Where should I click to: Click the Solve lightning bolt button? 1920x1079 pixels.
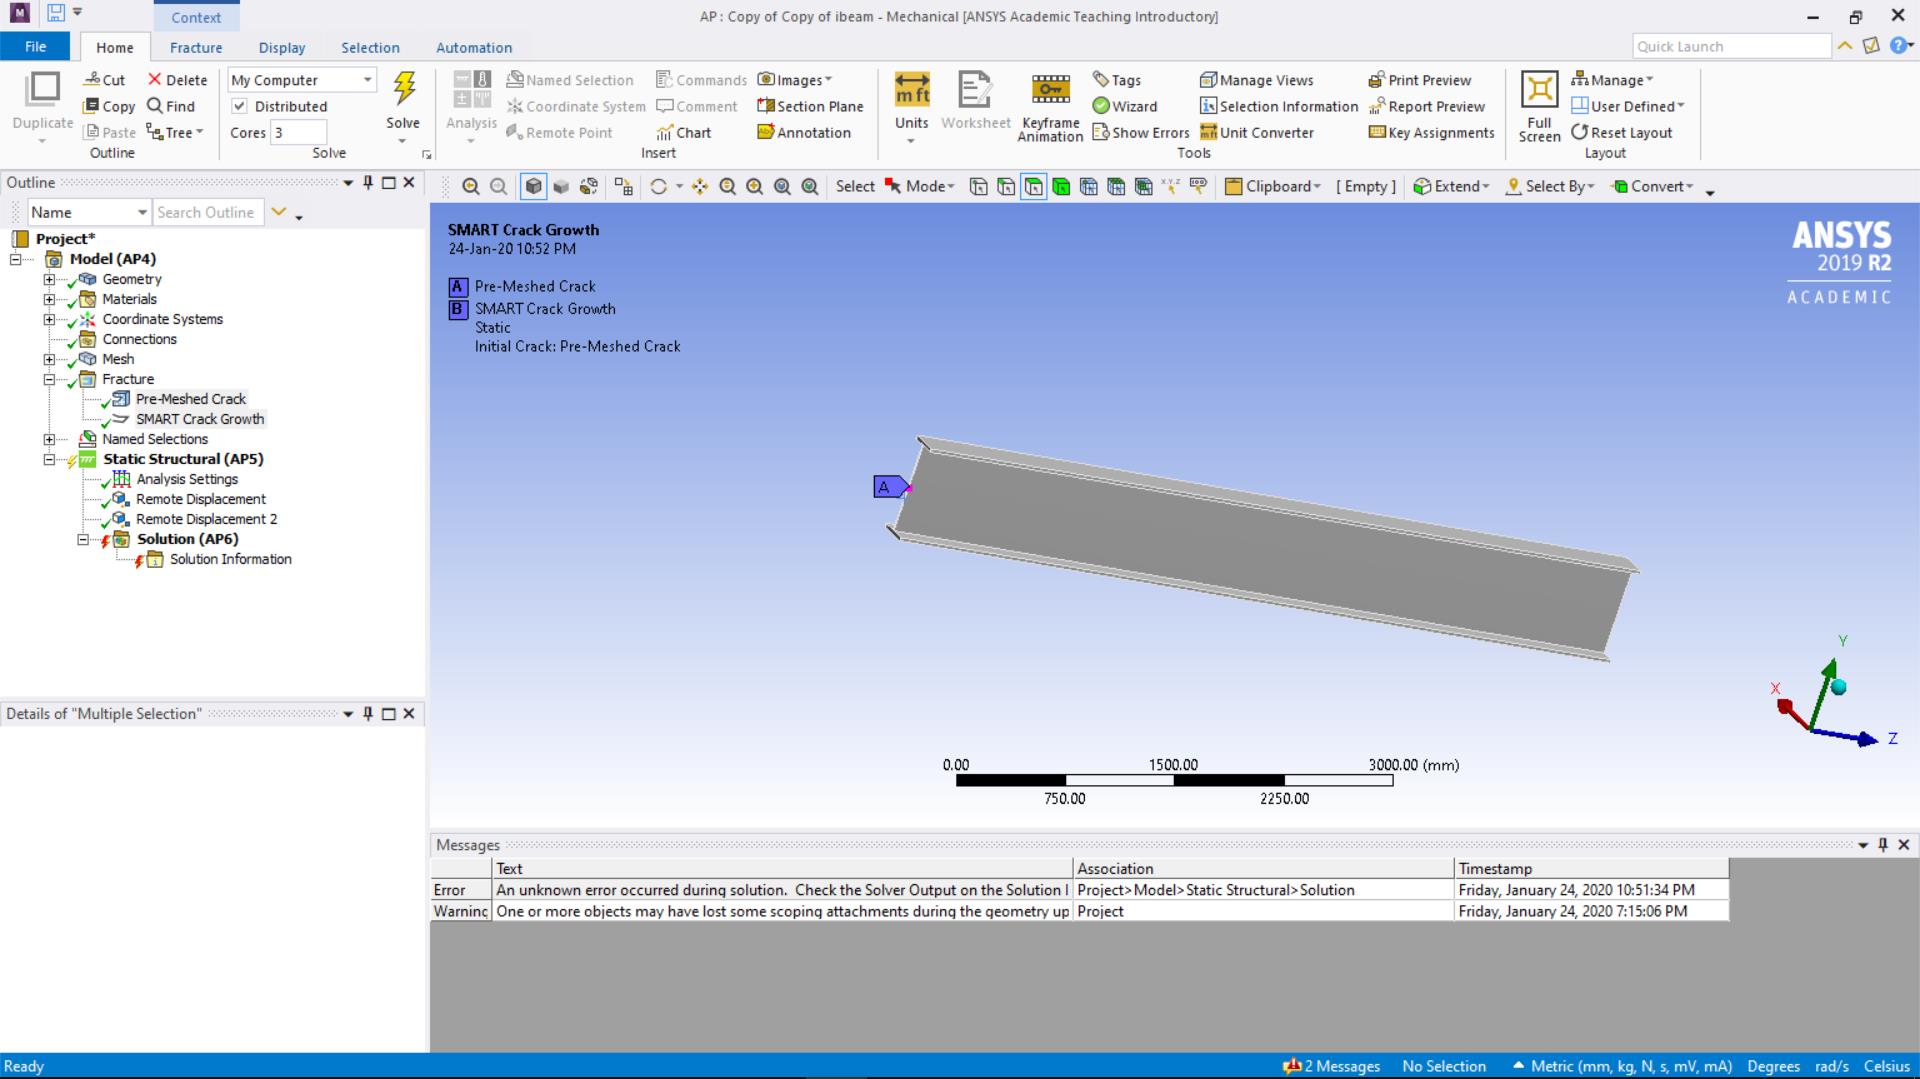click(x=403, y=100)
